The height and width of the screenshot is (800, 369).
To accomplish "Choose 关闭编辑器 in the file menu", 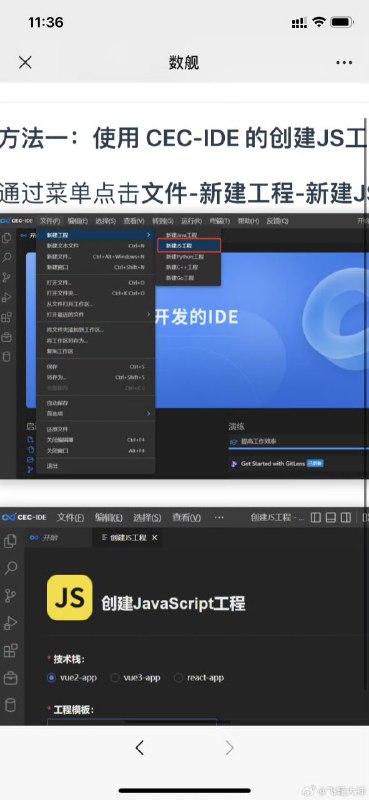I will pyautogui.click(x=95, y=440).
